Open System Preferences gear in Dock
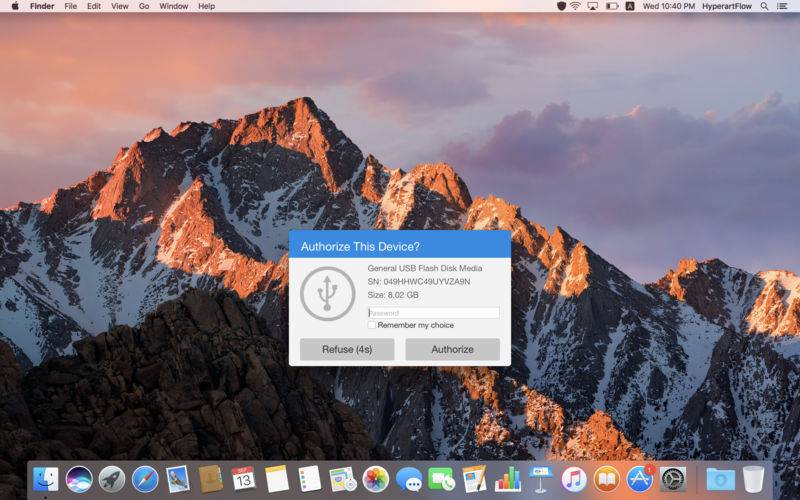The image size is (800, 500). (673, 480)
